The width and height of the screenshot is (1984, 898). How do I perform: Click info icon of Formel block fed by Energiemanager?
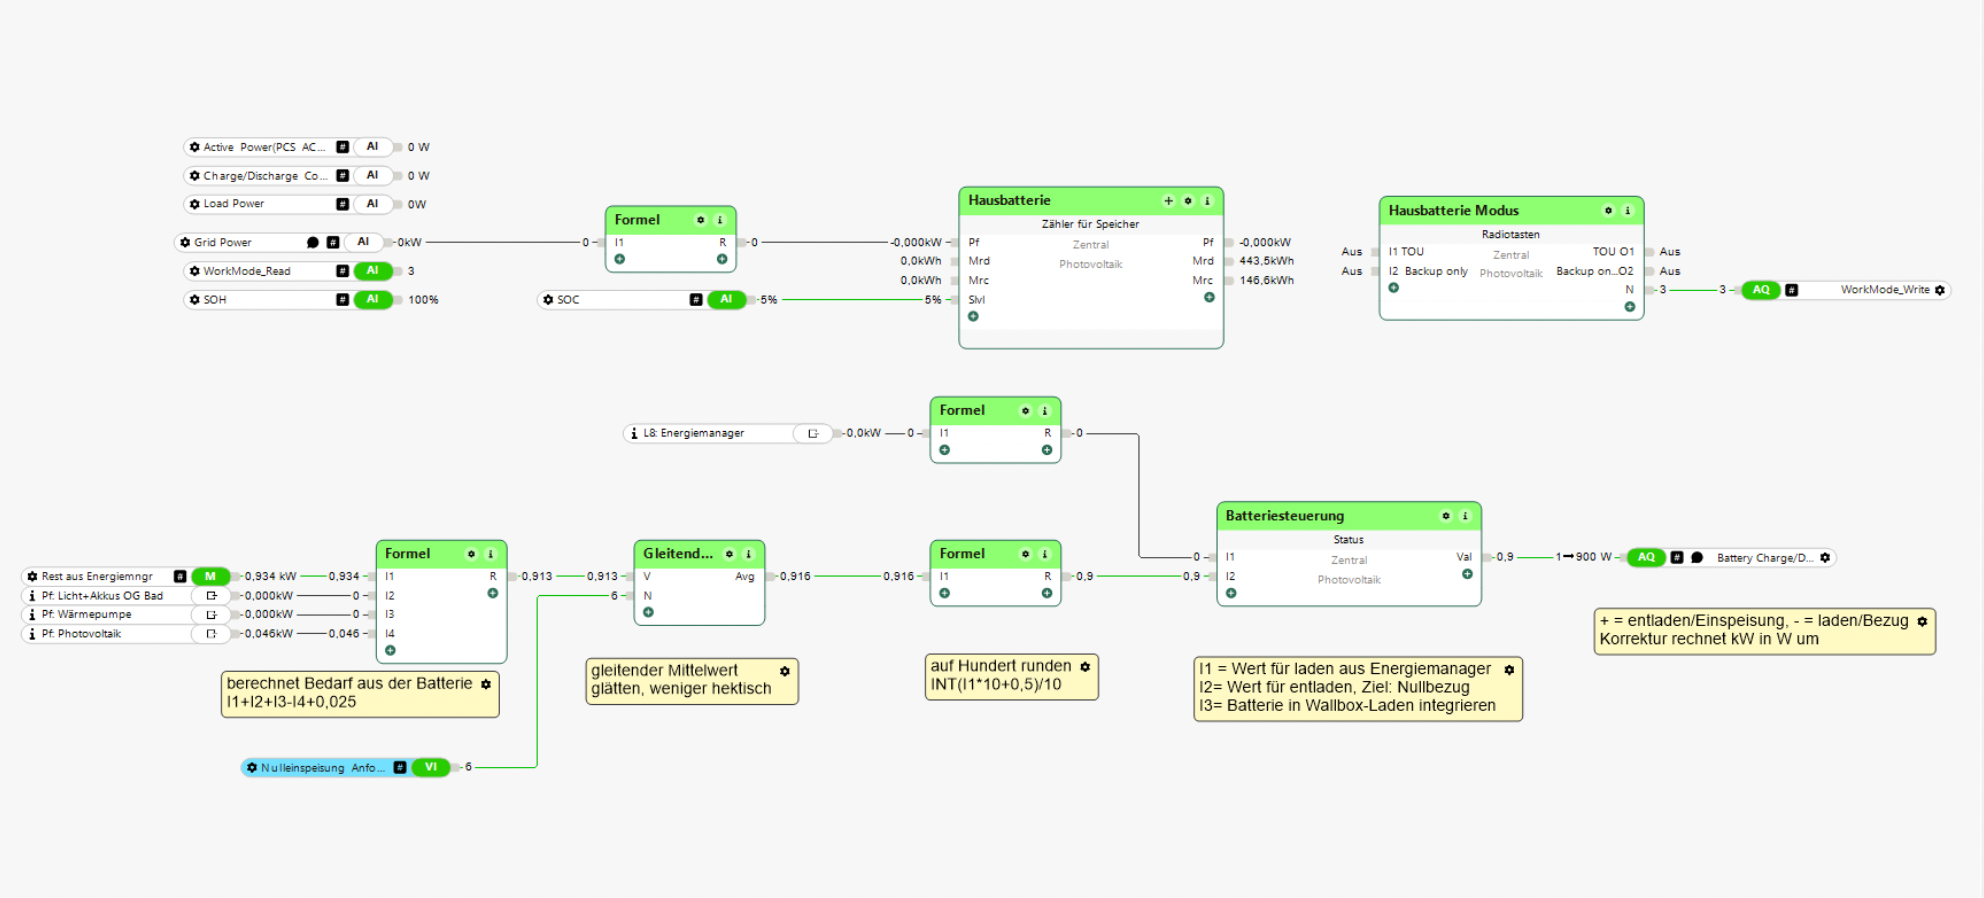1045,411
